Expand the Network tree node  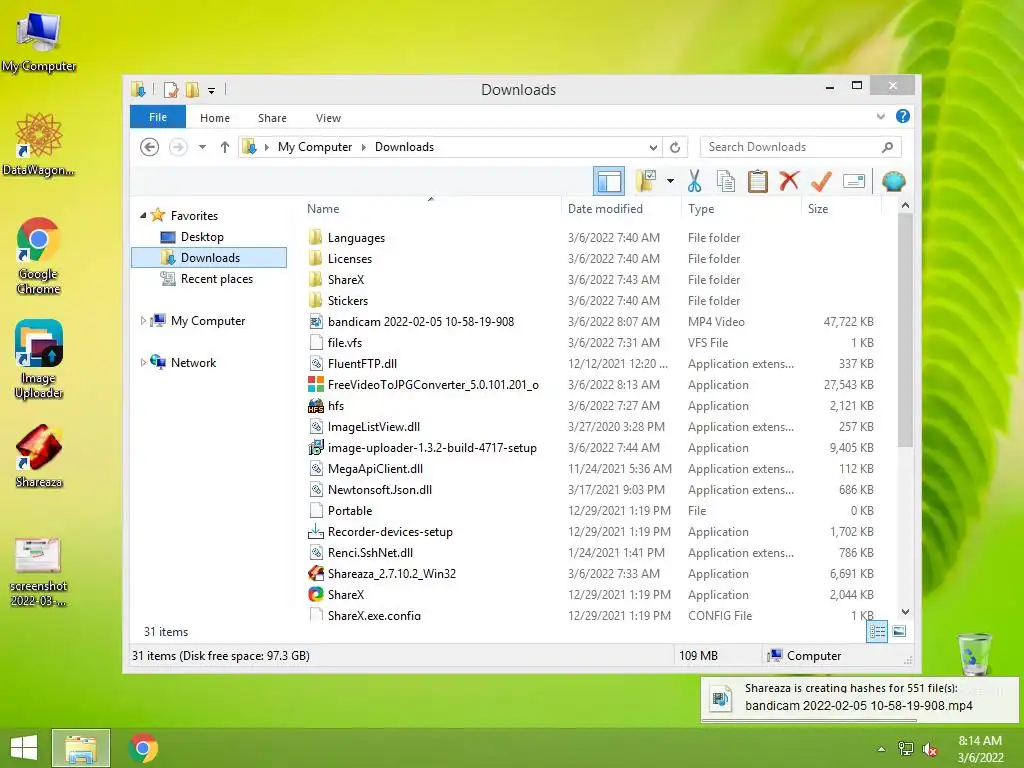[143, 362]
